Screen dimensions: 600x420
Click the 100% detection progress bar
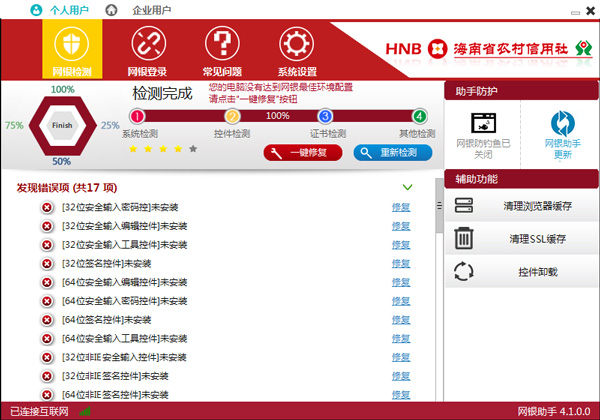tap(278, 116)
